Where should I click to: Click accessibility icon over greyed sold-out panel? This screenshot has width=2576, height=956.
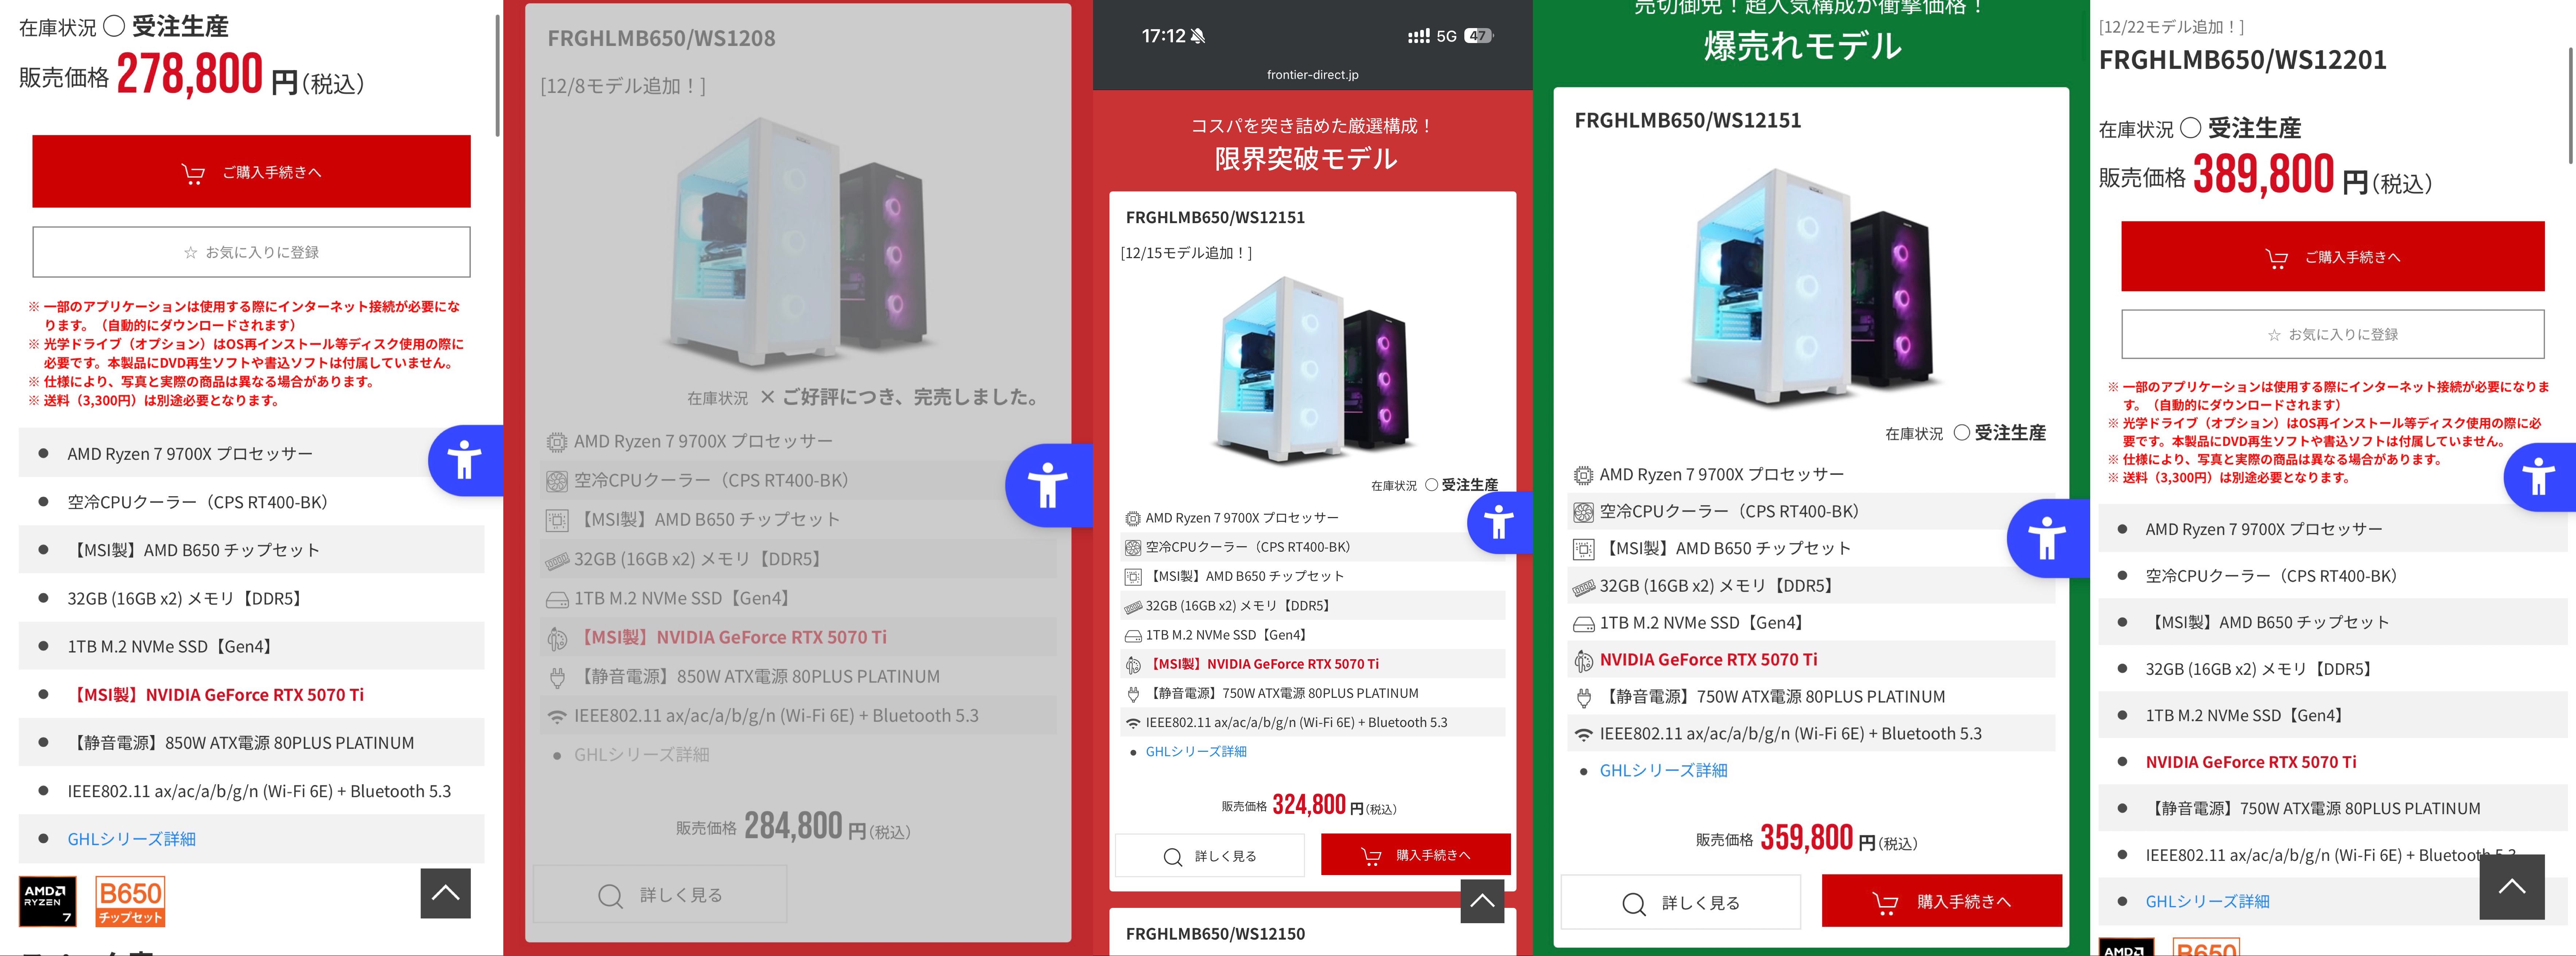1048,485
